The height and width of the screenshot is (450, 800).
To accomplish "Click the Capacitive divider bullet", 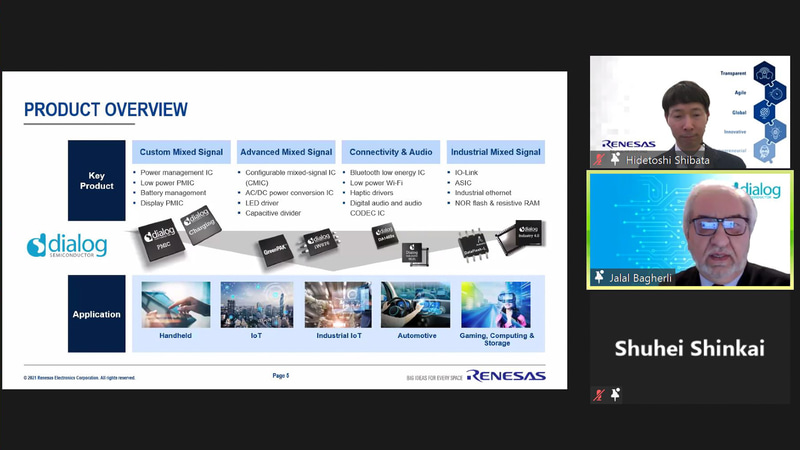I will [273, 213].
